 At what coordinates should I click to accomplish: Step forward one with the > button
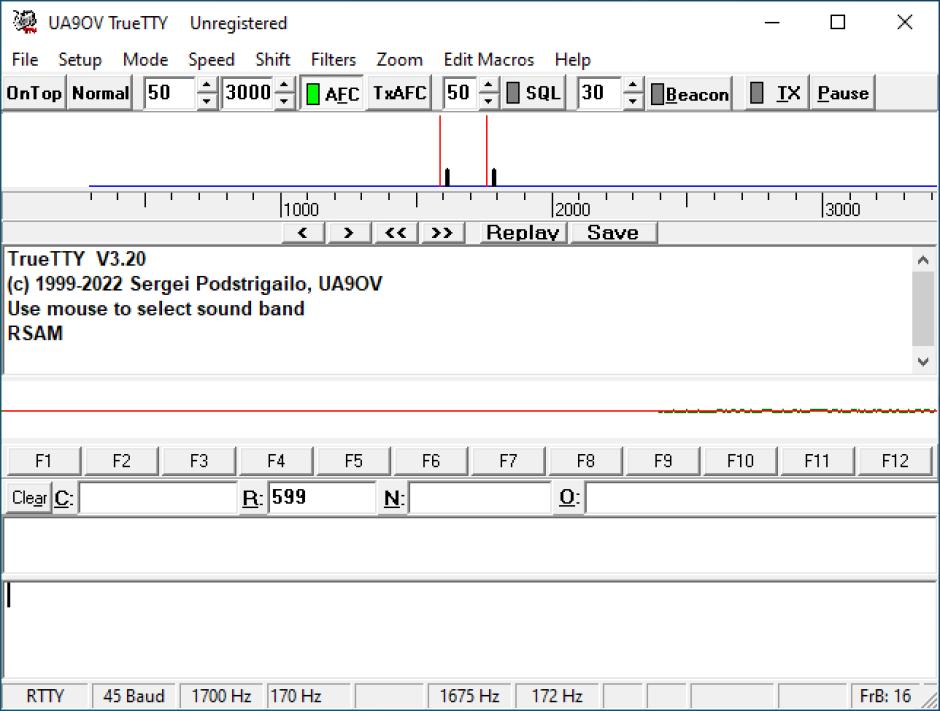tap(348, 233)
